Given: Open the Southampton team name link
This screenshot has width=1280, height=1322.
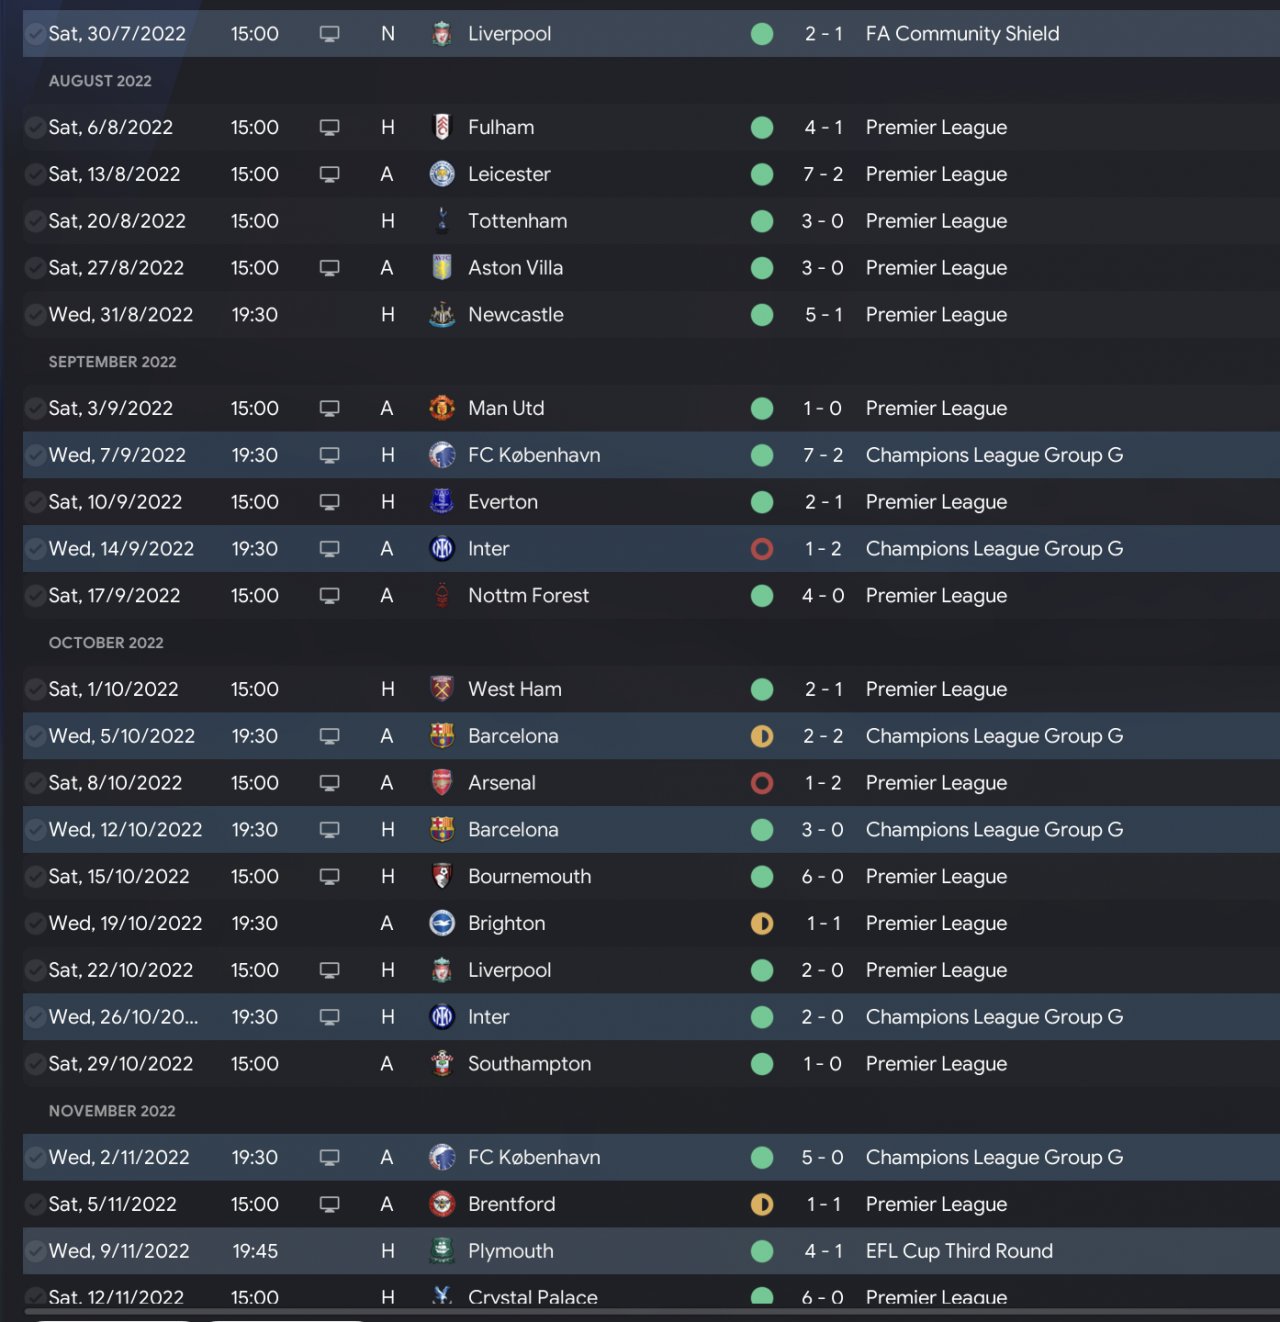Looking at the screenshot, I should (x=529, y=1064).
